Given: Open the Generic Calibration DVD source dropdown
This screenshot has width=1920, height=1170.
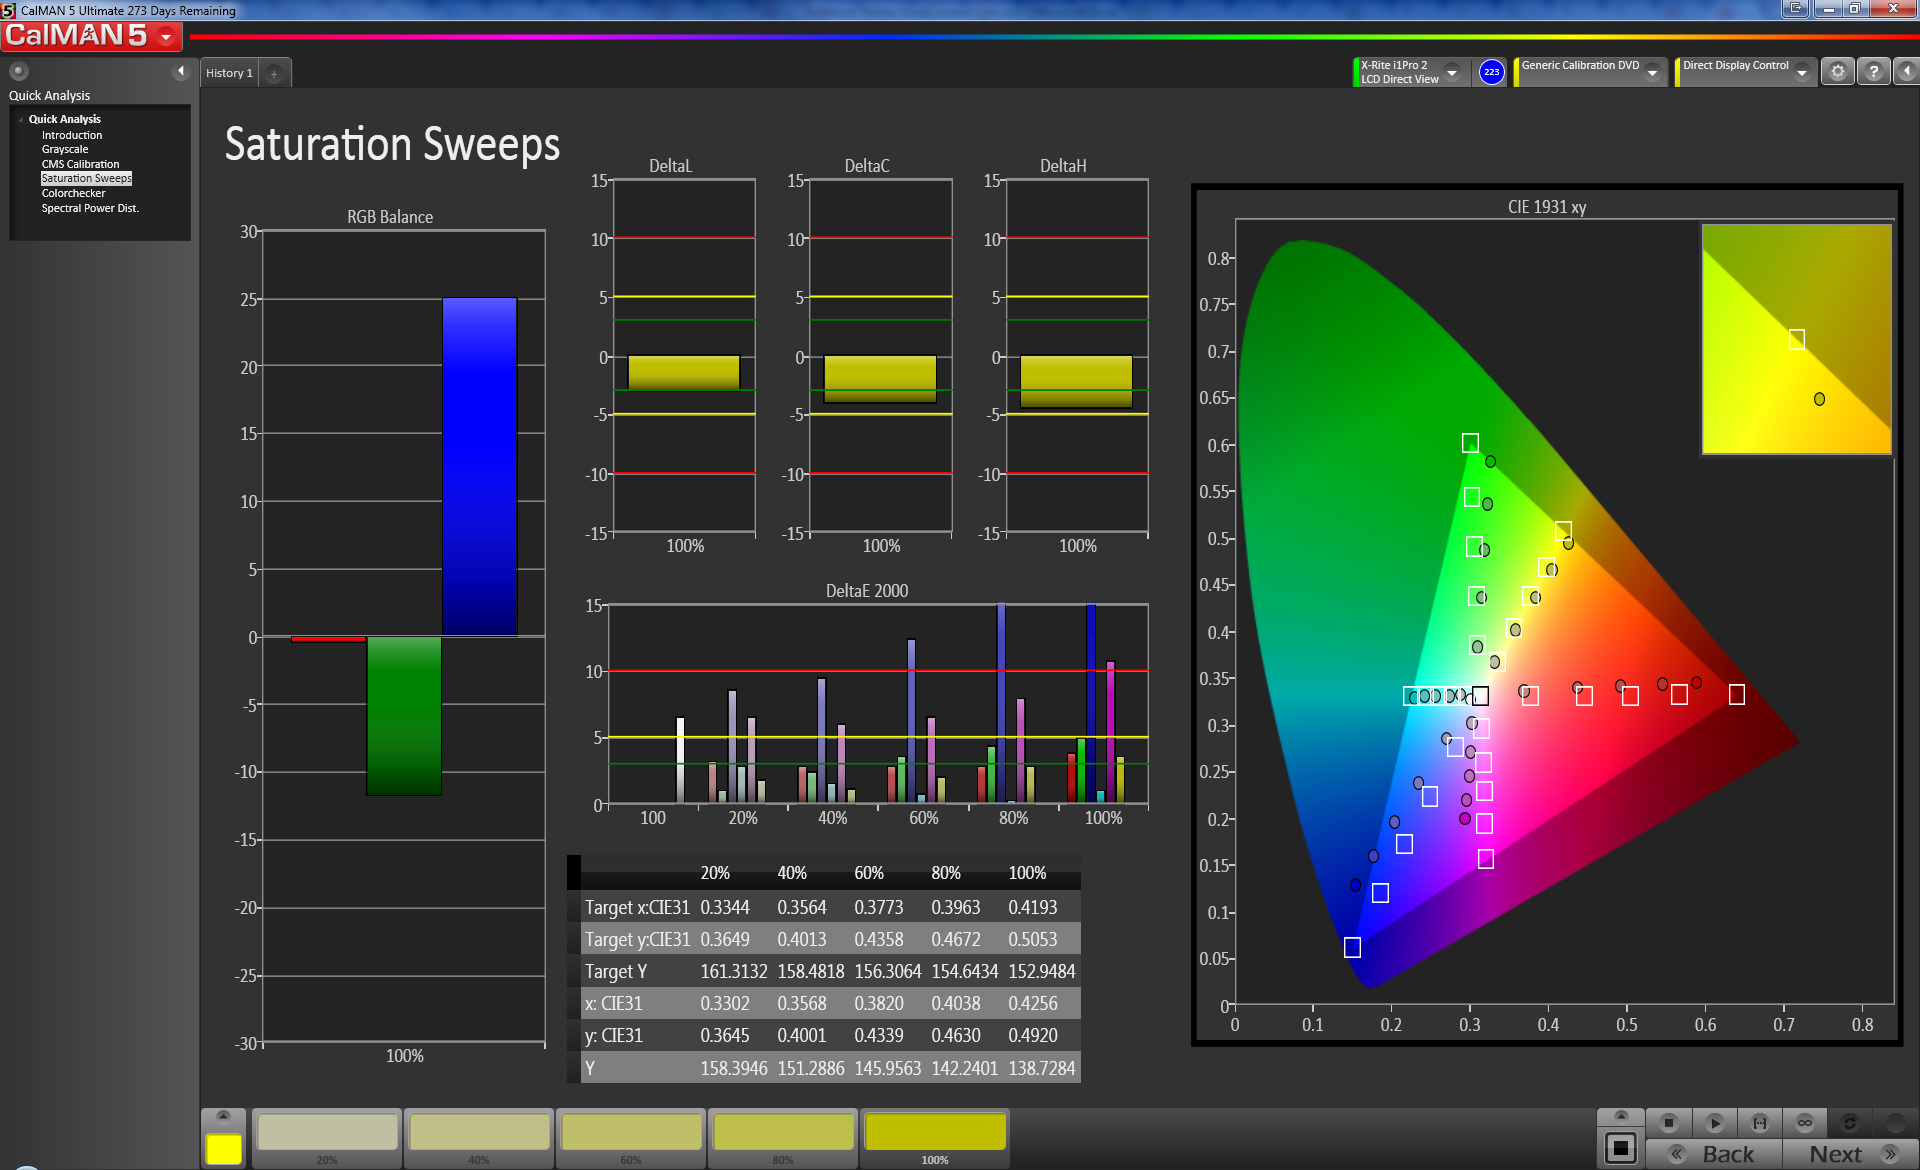Looking at the screenshot, I should pos(1653,72).
